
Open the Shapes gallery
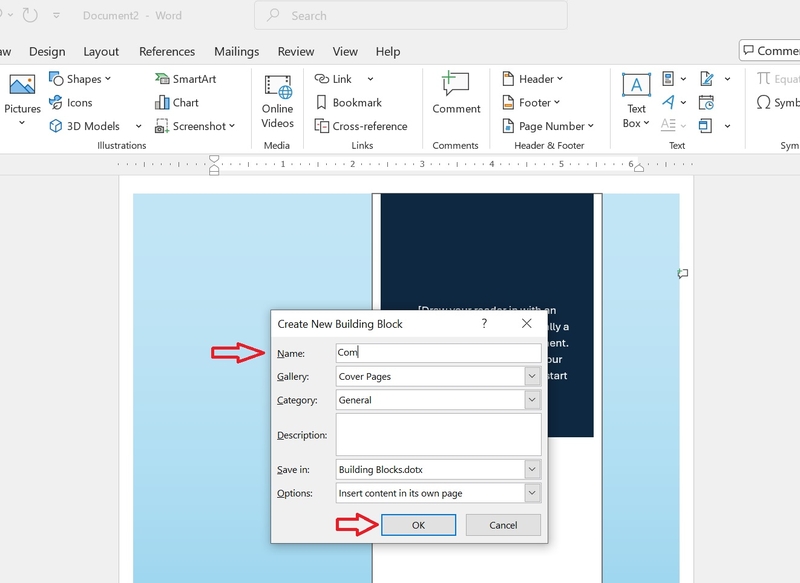coord(80,79)
